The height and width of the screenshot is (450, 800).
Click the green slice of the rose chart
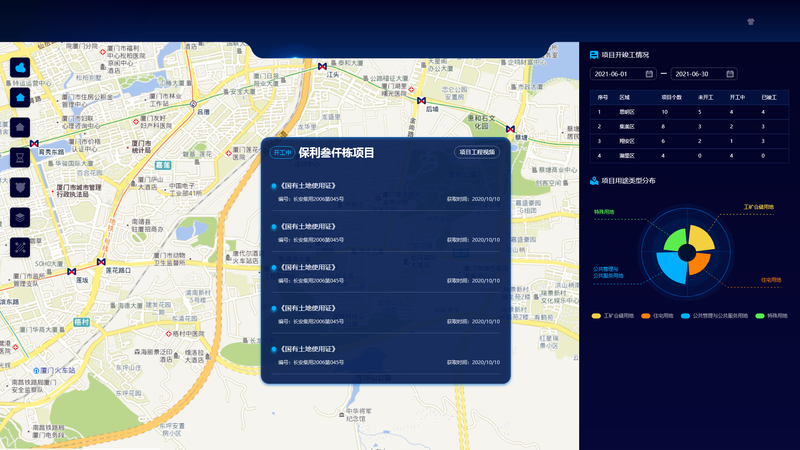[677, 241]
